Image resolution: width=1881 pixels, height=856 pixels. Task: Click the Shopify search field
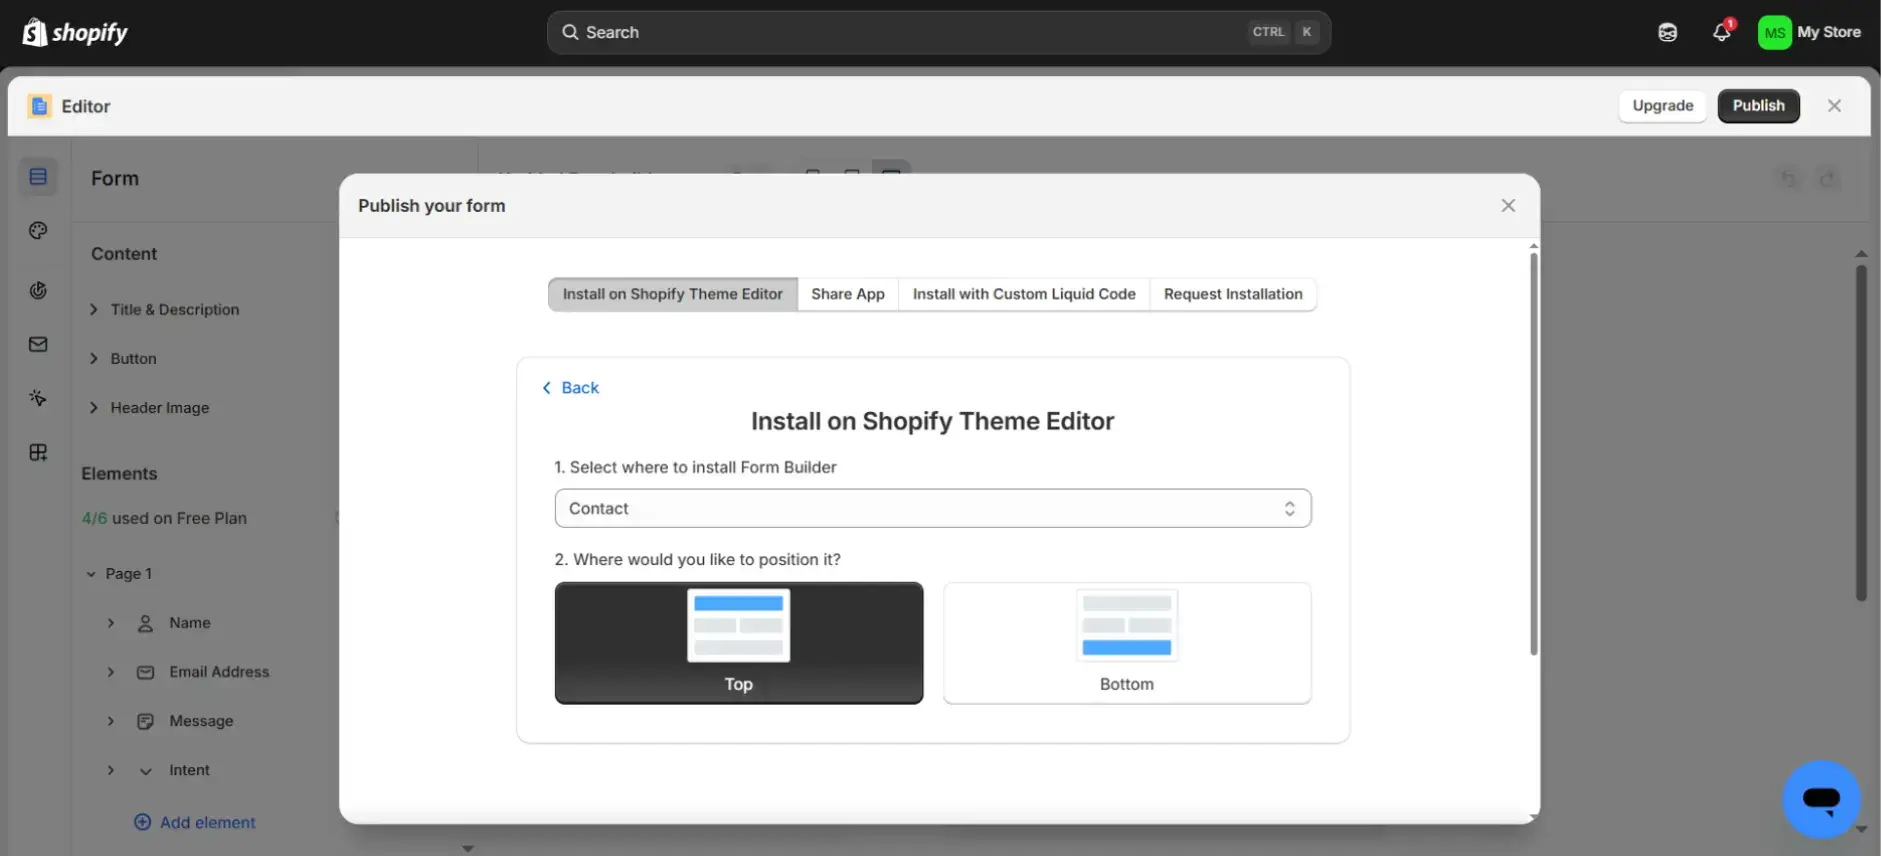tap(938, 32)
